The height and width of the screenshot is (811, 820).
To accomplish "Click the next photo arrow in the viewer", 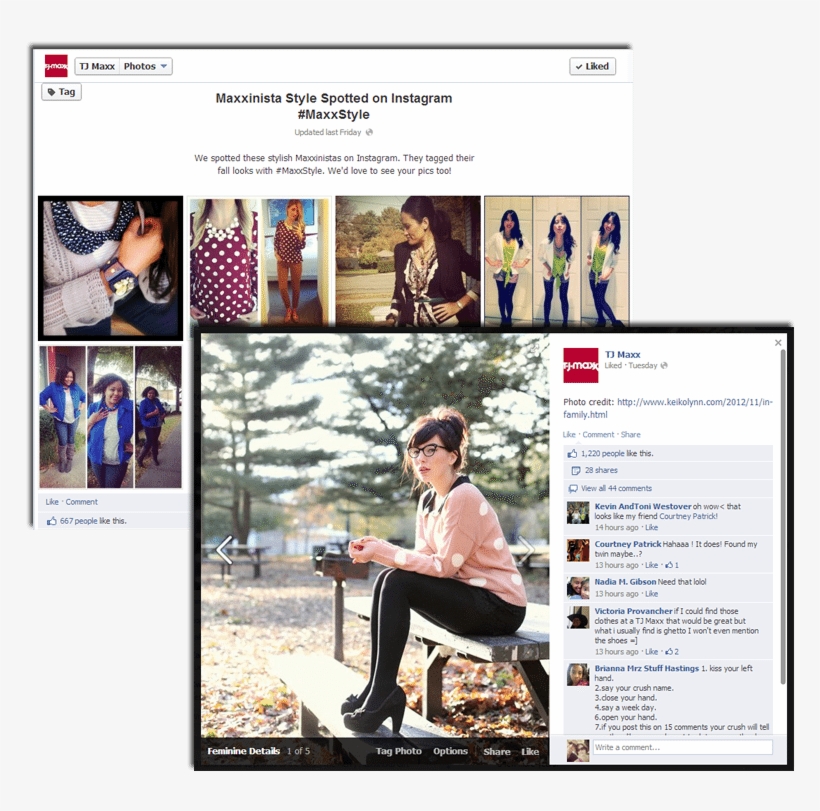I will click(x=530, y=551).
